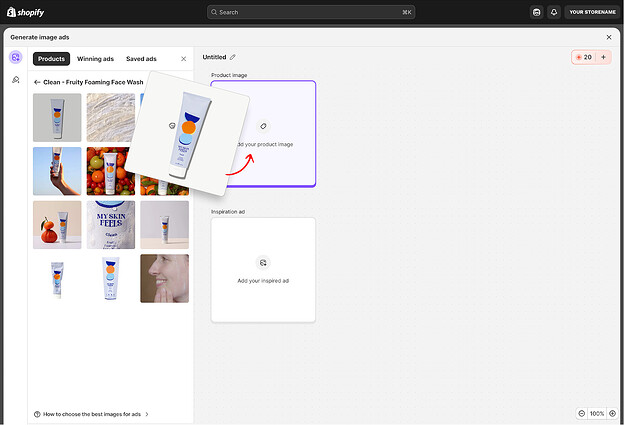Open the store inbox icon in top bar
This screenshot has height=425, width=624.
pos(536,12)
